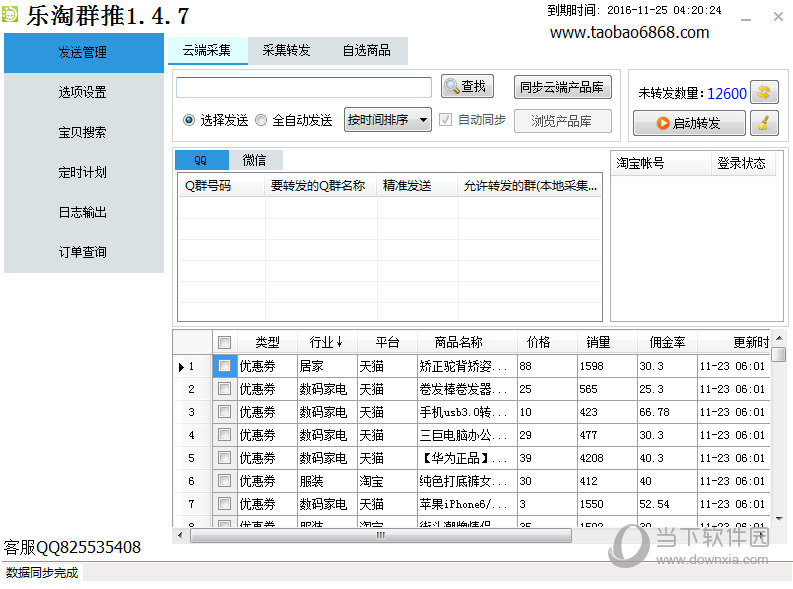This screenshot has height=589, width=793.
Task: Click the 客服QQ825535408 label
Action: click(72, 547)
